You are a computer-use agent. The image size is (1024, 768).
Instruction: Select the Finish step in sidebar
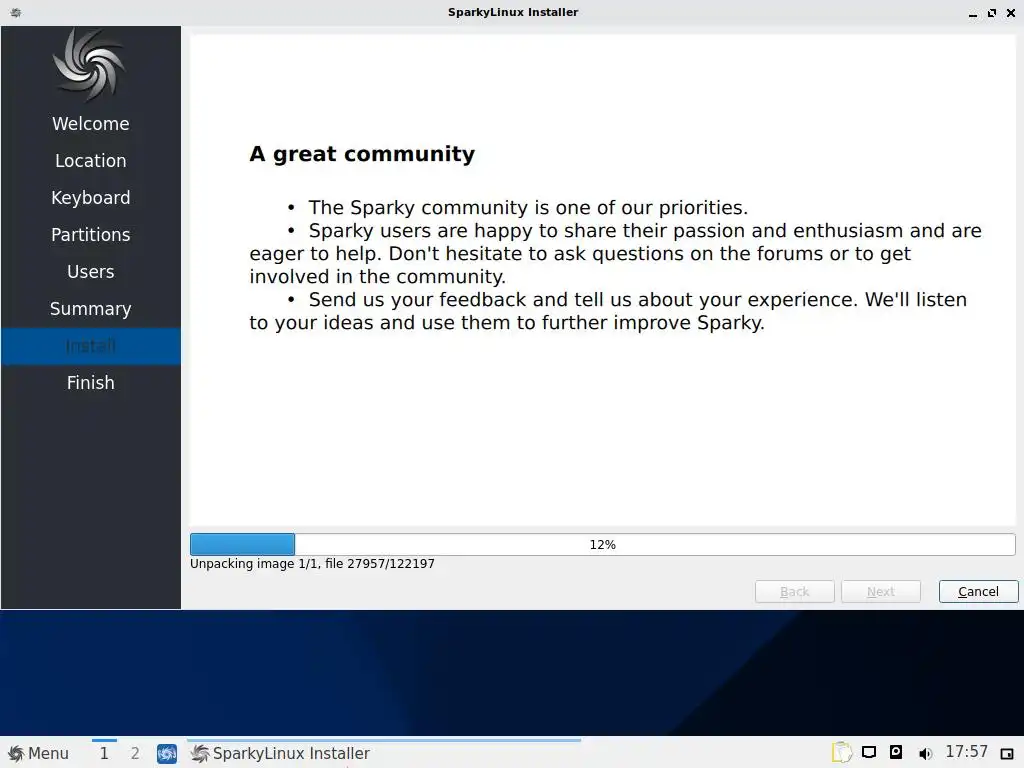tap(91, 383)
